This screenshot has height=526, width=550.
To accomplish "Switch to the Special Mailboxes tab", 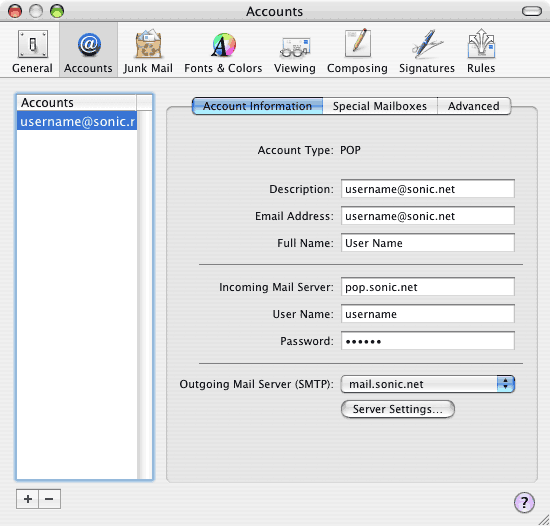I will 380,106.
